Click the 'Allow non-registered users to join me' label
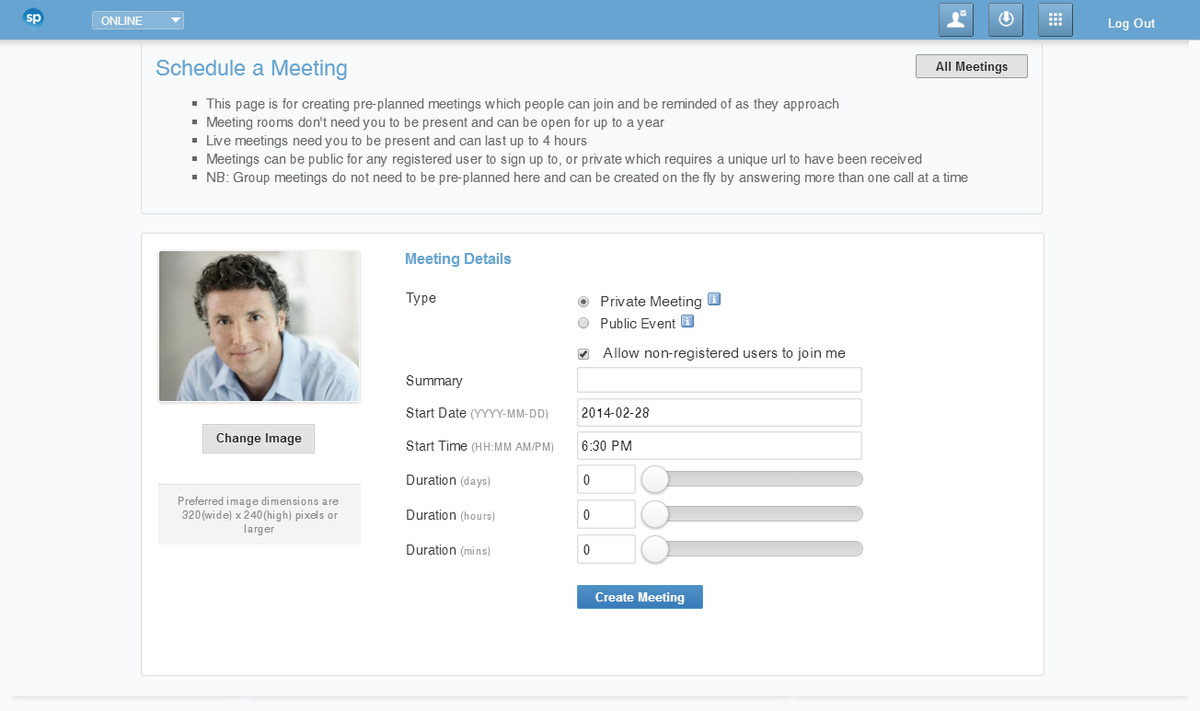This screenshot has width=1200, height=711. pos(724,353)
